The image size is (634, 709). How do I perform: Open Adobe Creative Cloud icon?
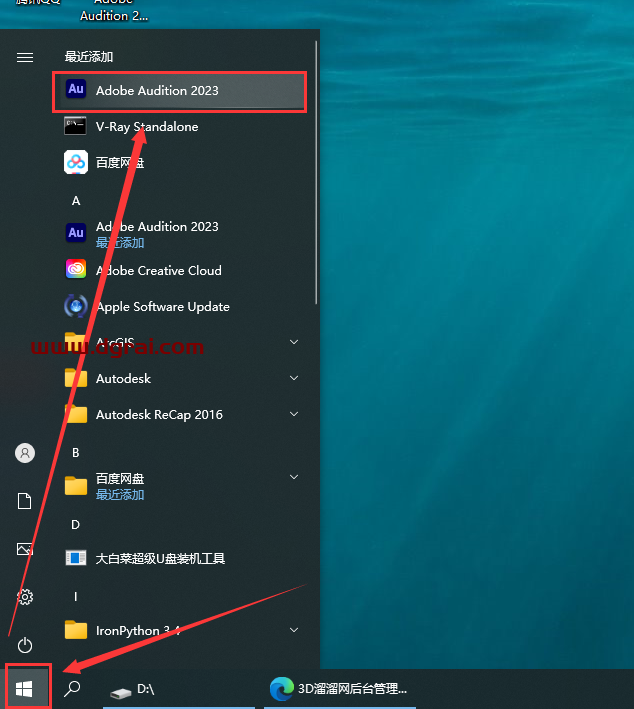click(x=76, y=270)
